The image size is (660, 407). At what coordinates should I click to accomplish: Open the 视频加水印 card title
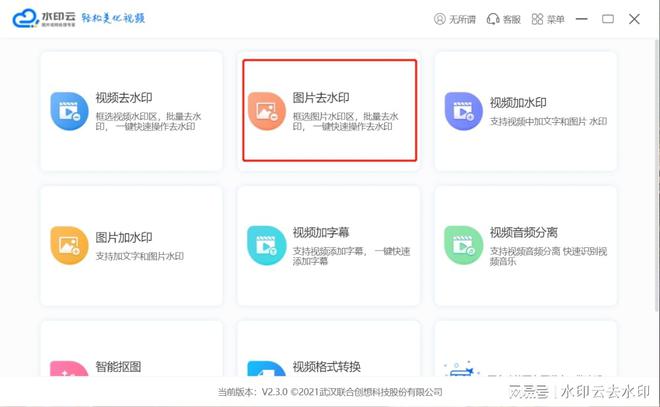click(x=518, y=103)
